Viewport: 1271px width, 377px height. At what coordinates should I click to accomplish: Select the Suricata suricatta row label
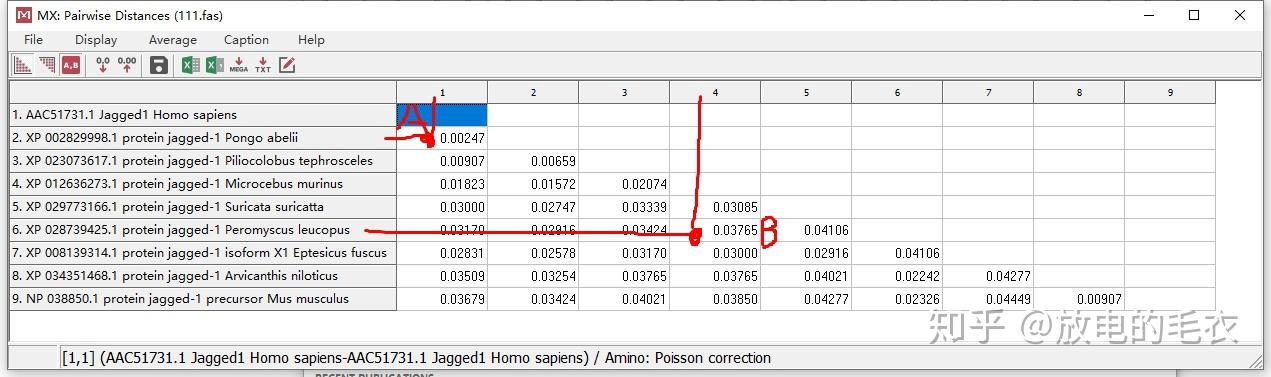point(203,207)
